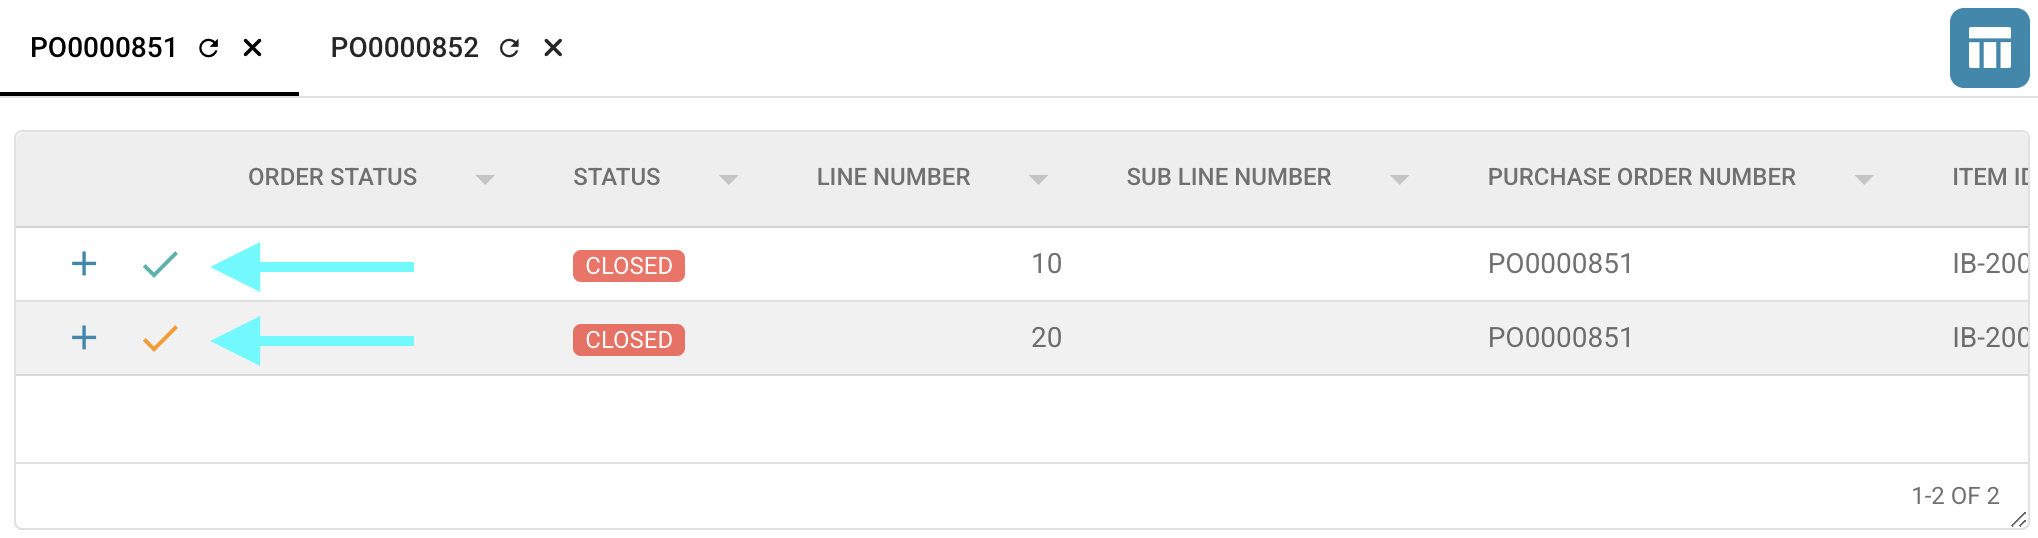Click the grid resize handle at bottom-right corner
Screen dimensions: 2038x538
pyautogui.click(x=2018, y=519)
